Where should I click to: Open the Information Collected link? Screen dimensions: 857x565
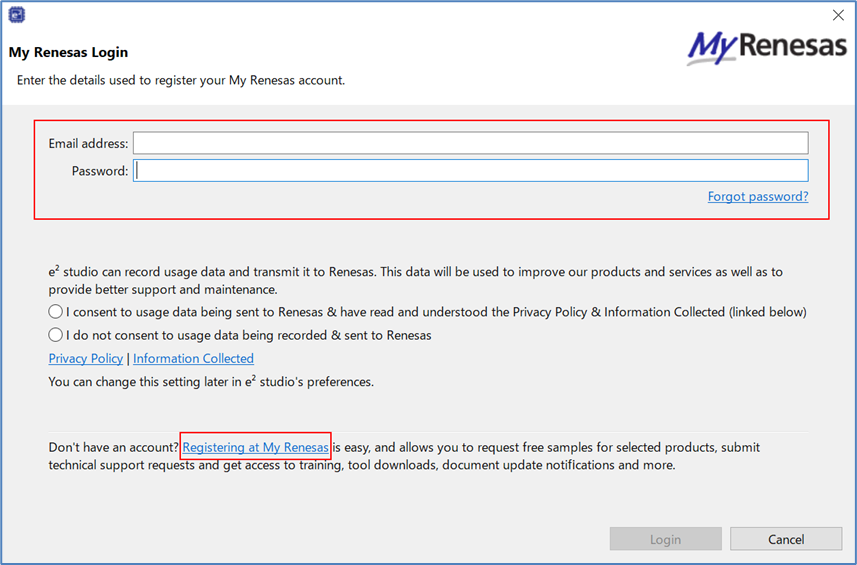coord(193,358)
